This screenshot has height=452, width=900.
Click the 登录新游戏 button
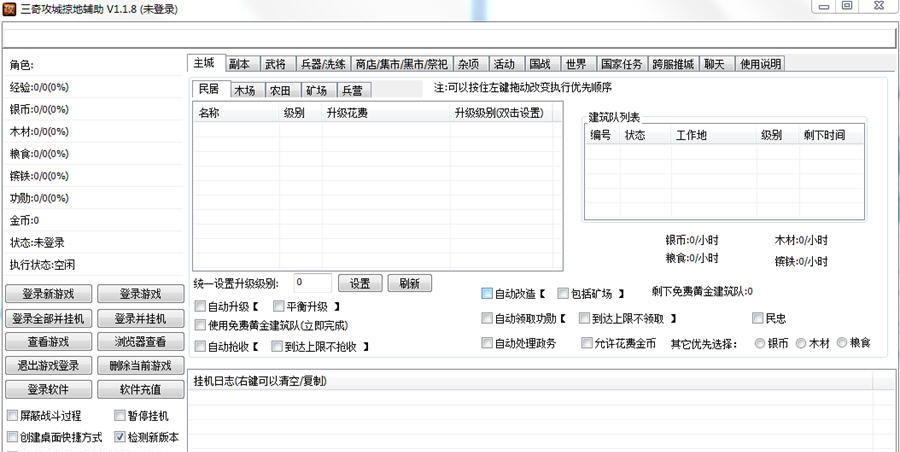coord(48,293)
